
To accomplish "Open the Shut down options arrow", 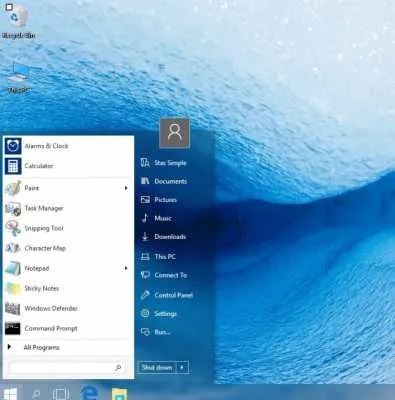I will coord(182,368).
